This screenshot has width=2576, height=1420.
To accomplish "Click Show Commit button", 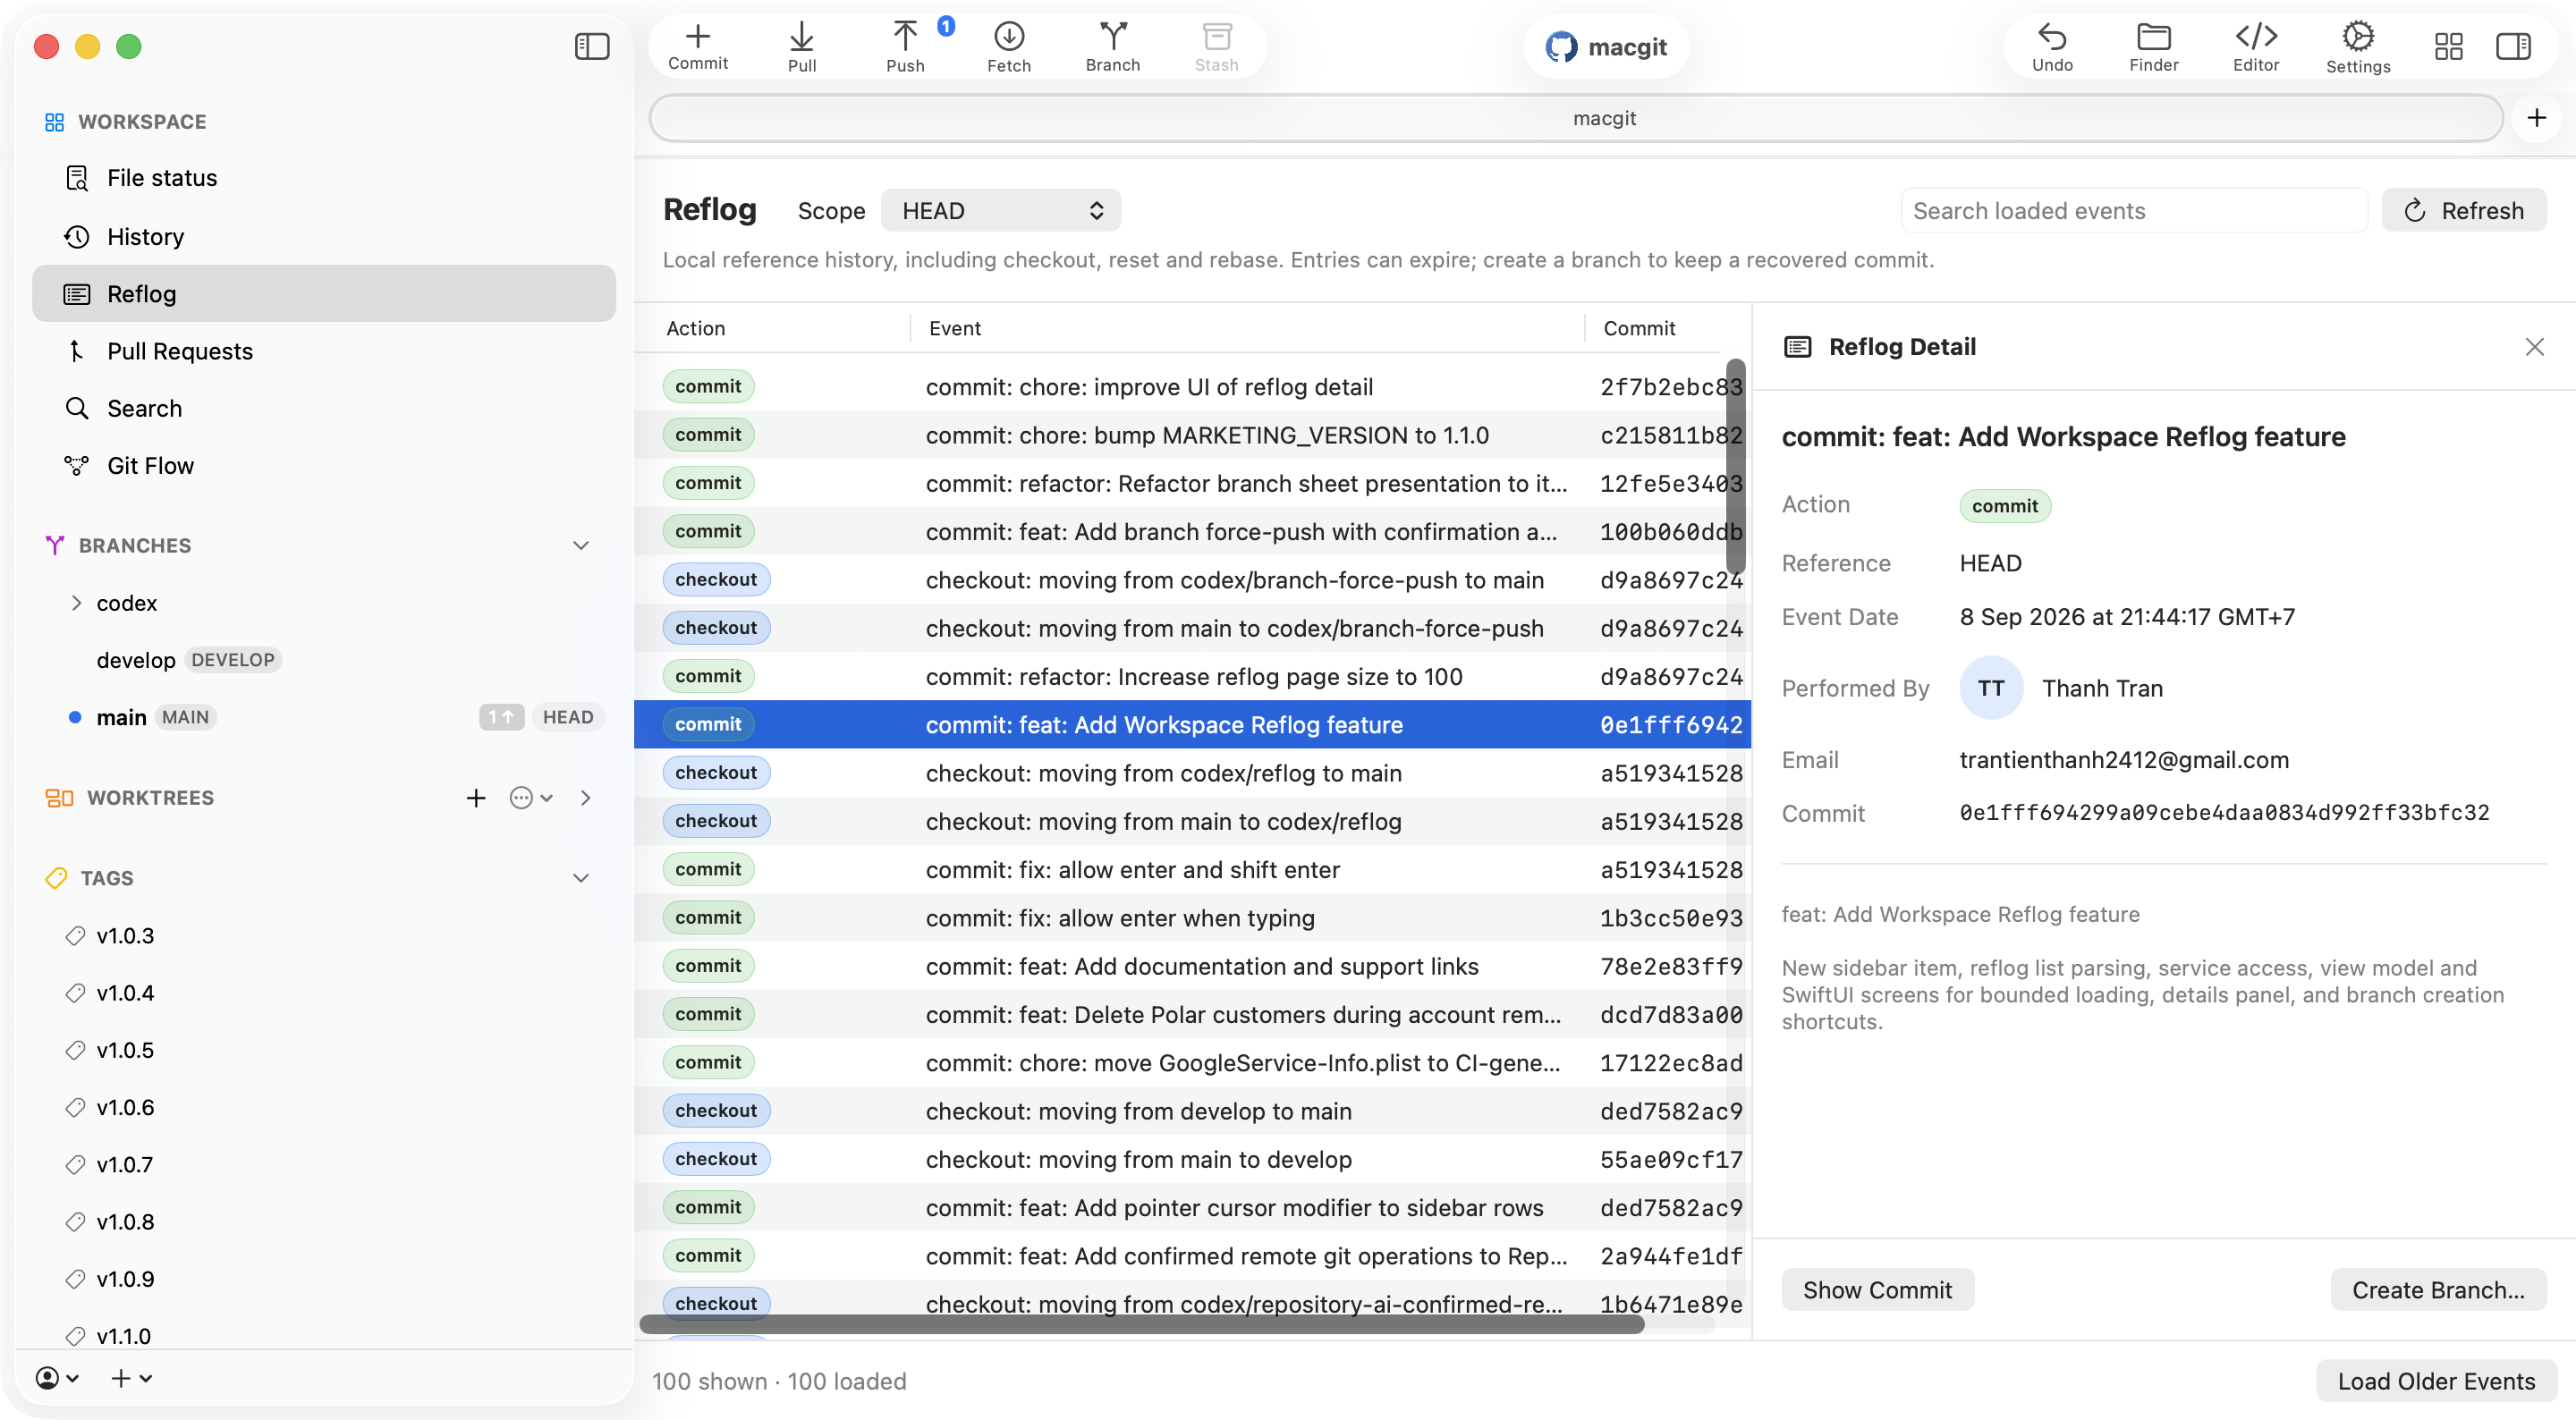I will tap(1877, 1290).
